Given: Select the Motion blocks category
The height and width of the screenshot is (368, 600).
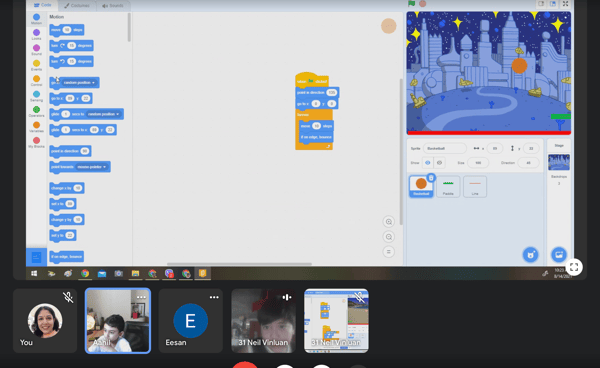Looking at the screenshot, I should [36, 19].
